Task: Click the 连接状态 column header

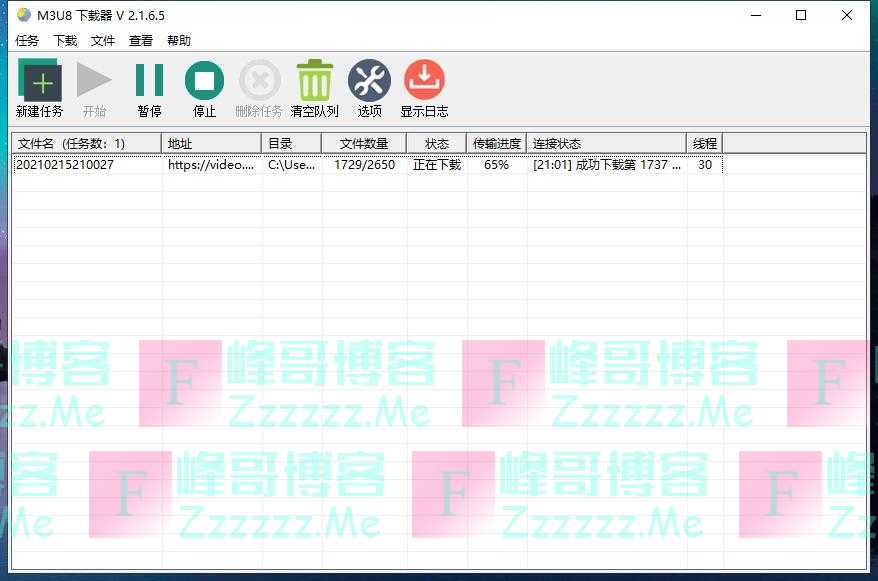Action: click(606, 144)
